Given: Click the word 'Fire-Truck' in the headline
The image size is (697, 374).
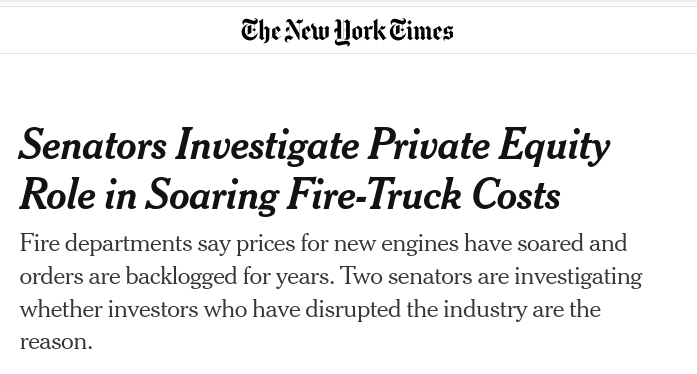Looking at the screenshot, I should point(374,194).
